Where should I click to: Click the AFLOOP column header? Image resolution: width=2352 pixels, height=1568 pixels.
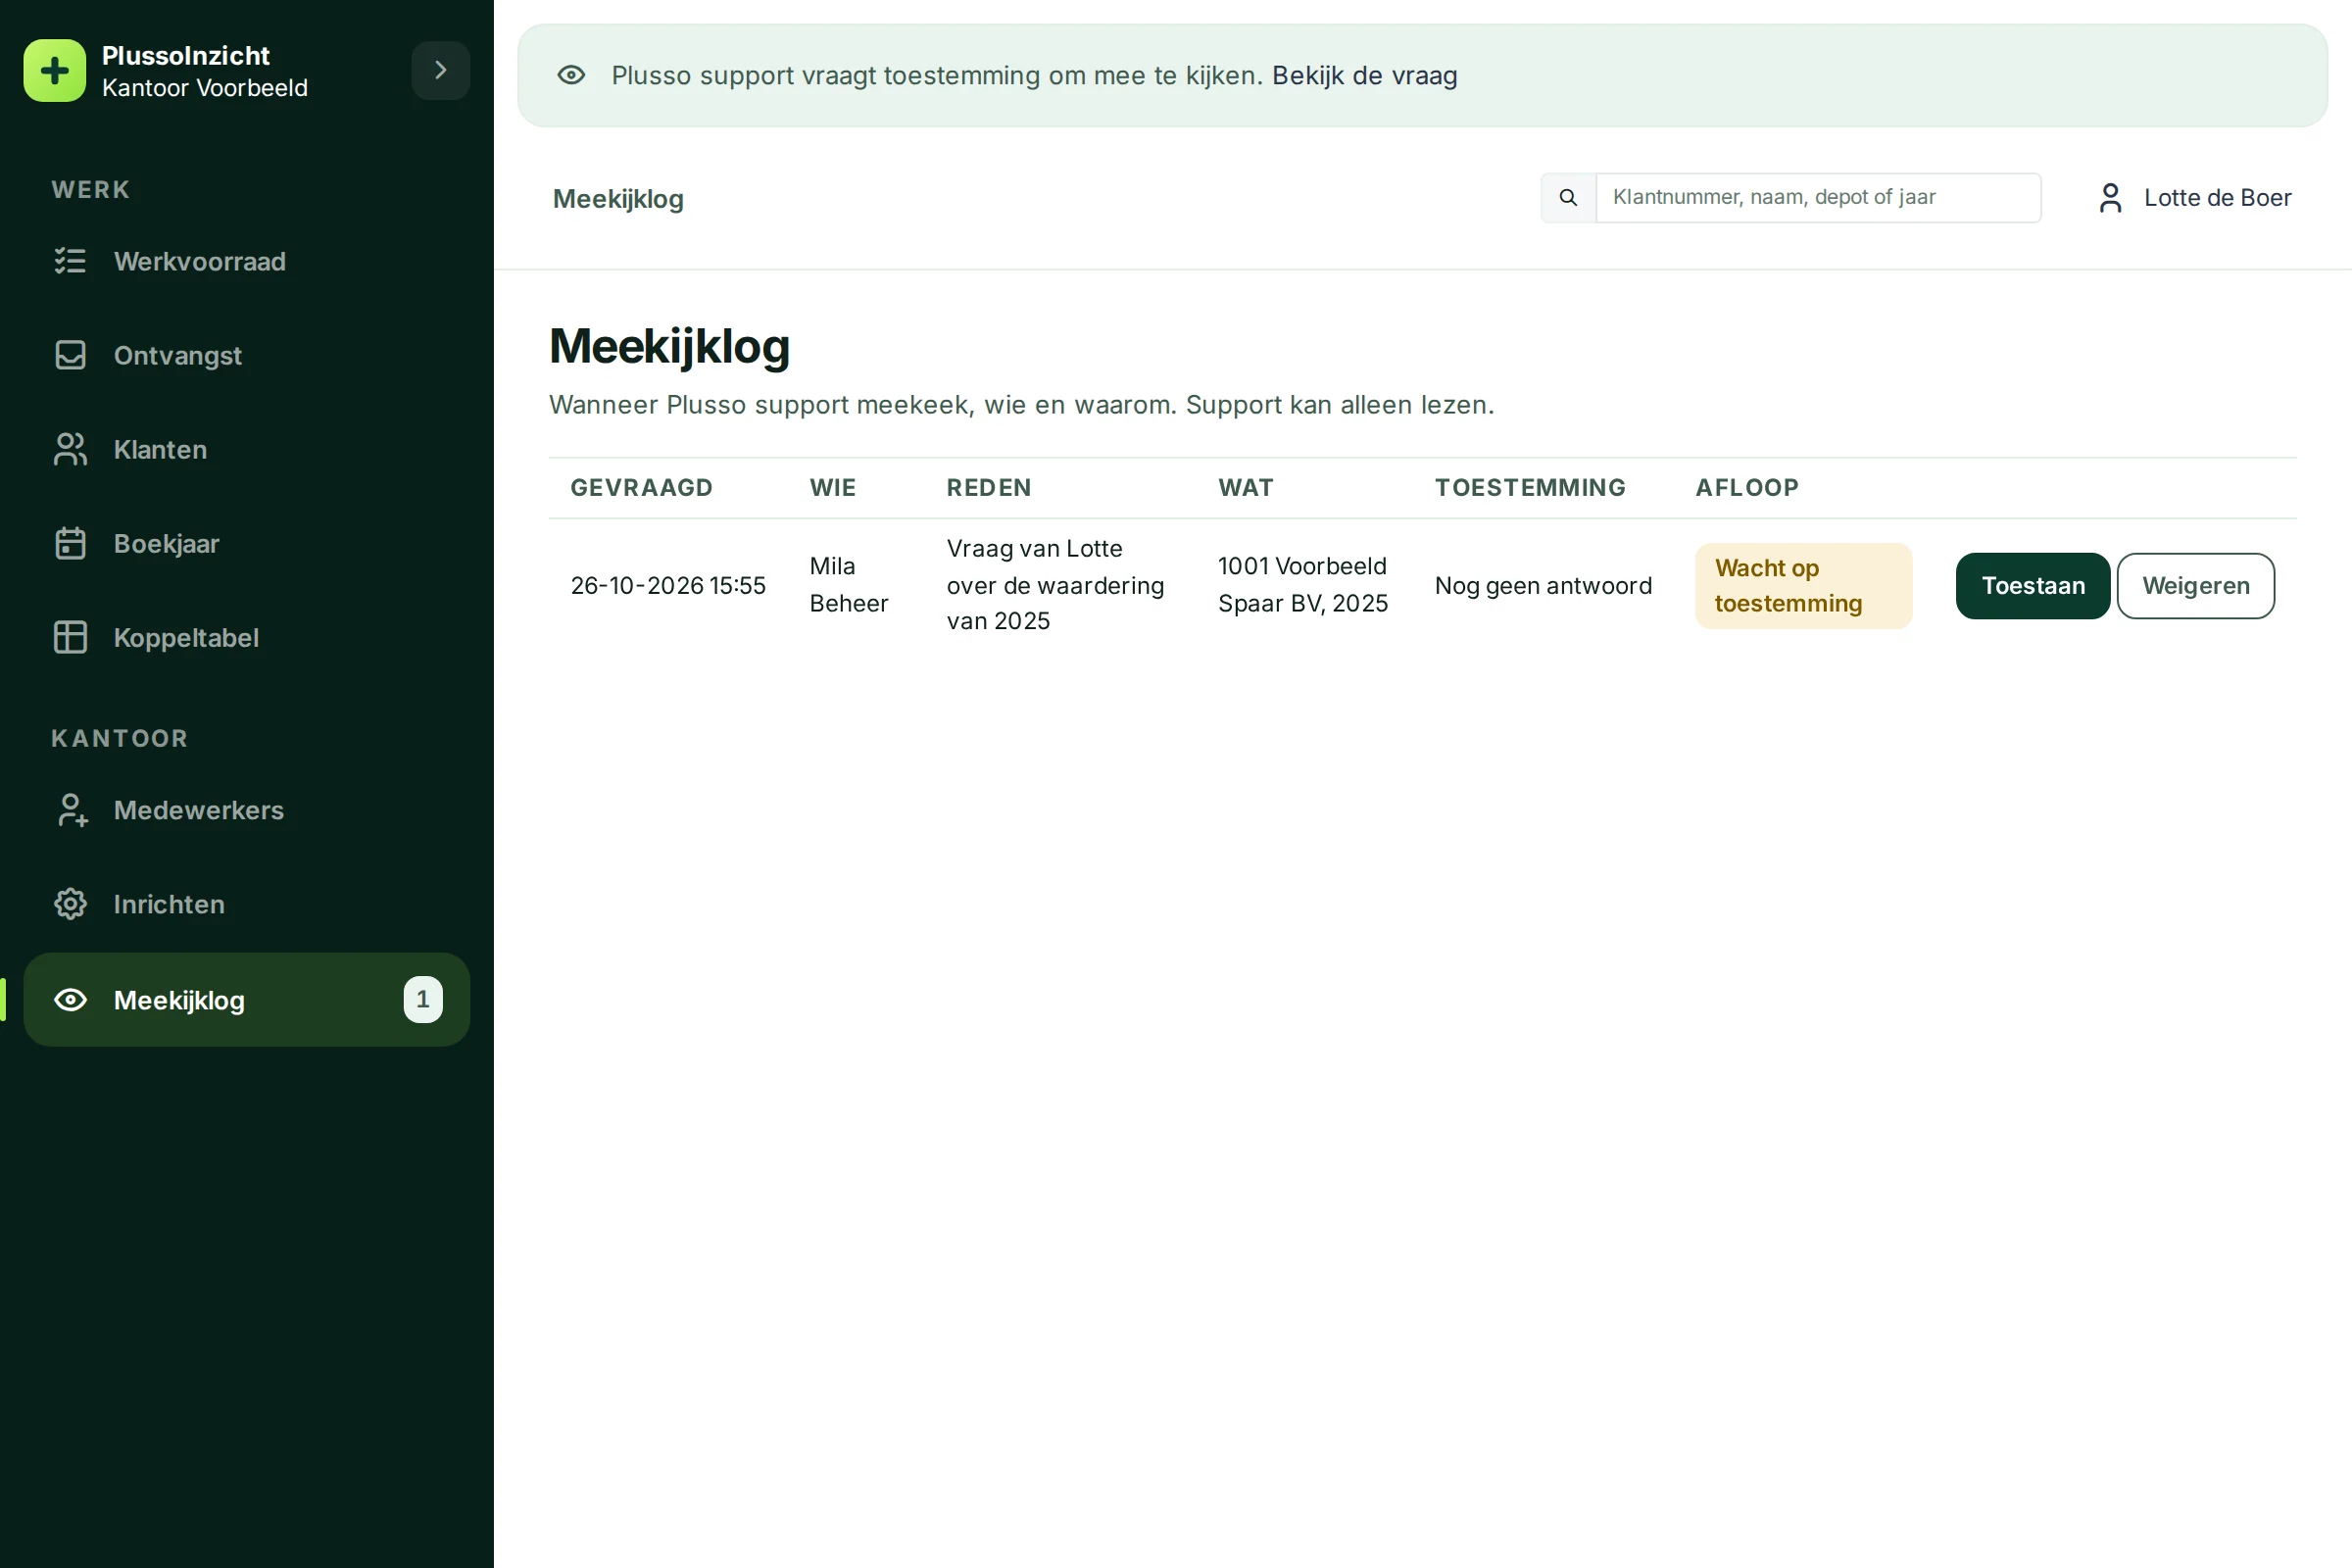click(x=1747, y=488)
